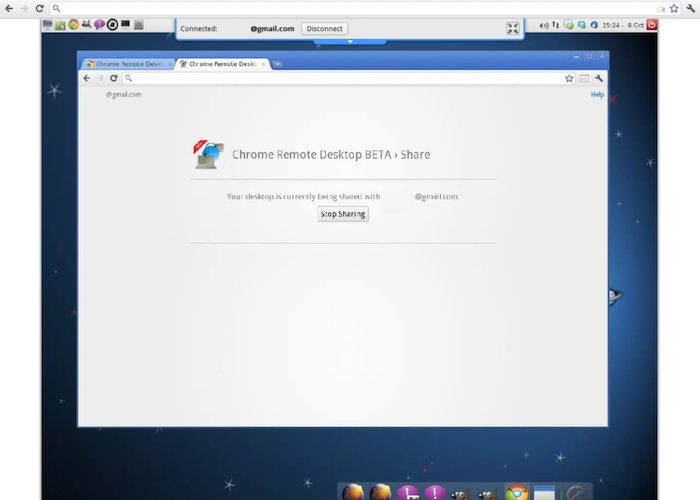This screenshot has width=700, height=500.
Task: Click the purple chat bubble panel icon
Action: tap(99, 25)
